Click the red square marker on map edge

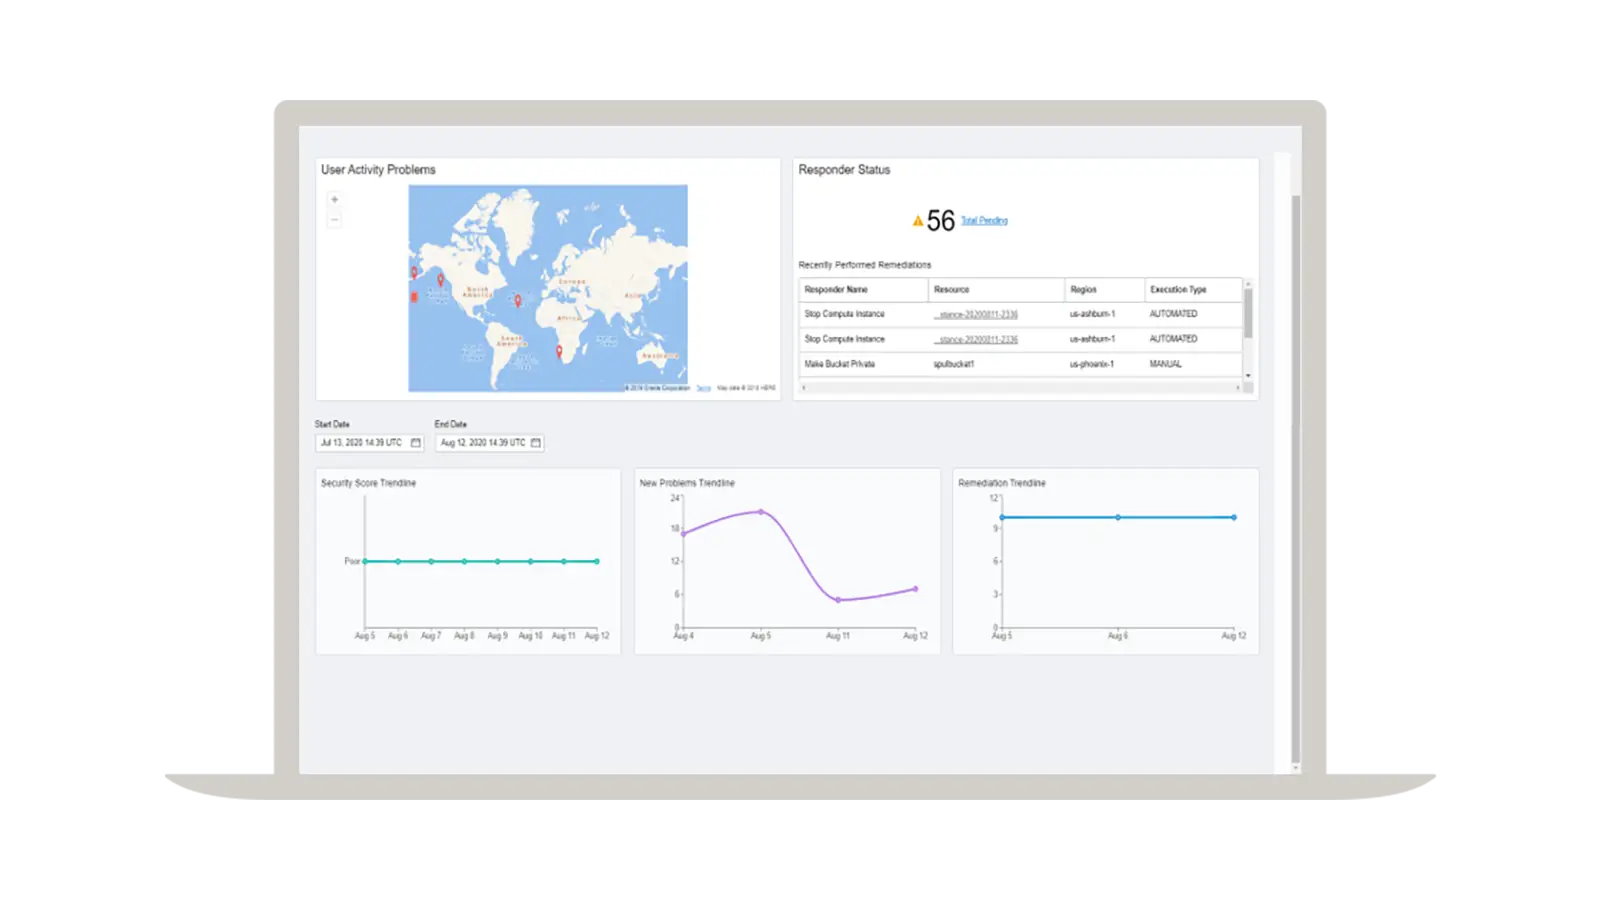414,296
